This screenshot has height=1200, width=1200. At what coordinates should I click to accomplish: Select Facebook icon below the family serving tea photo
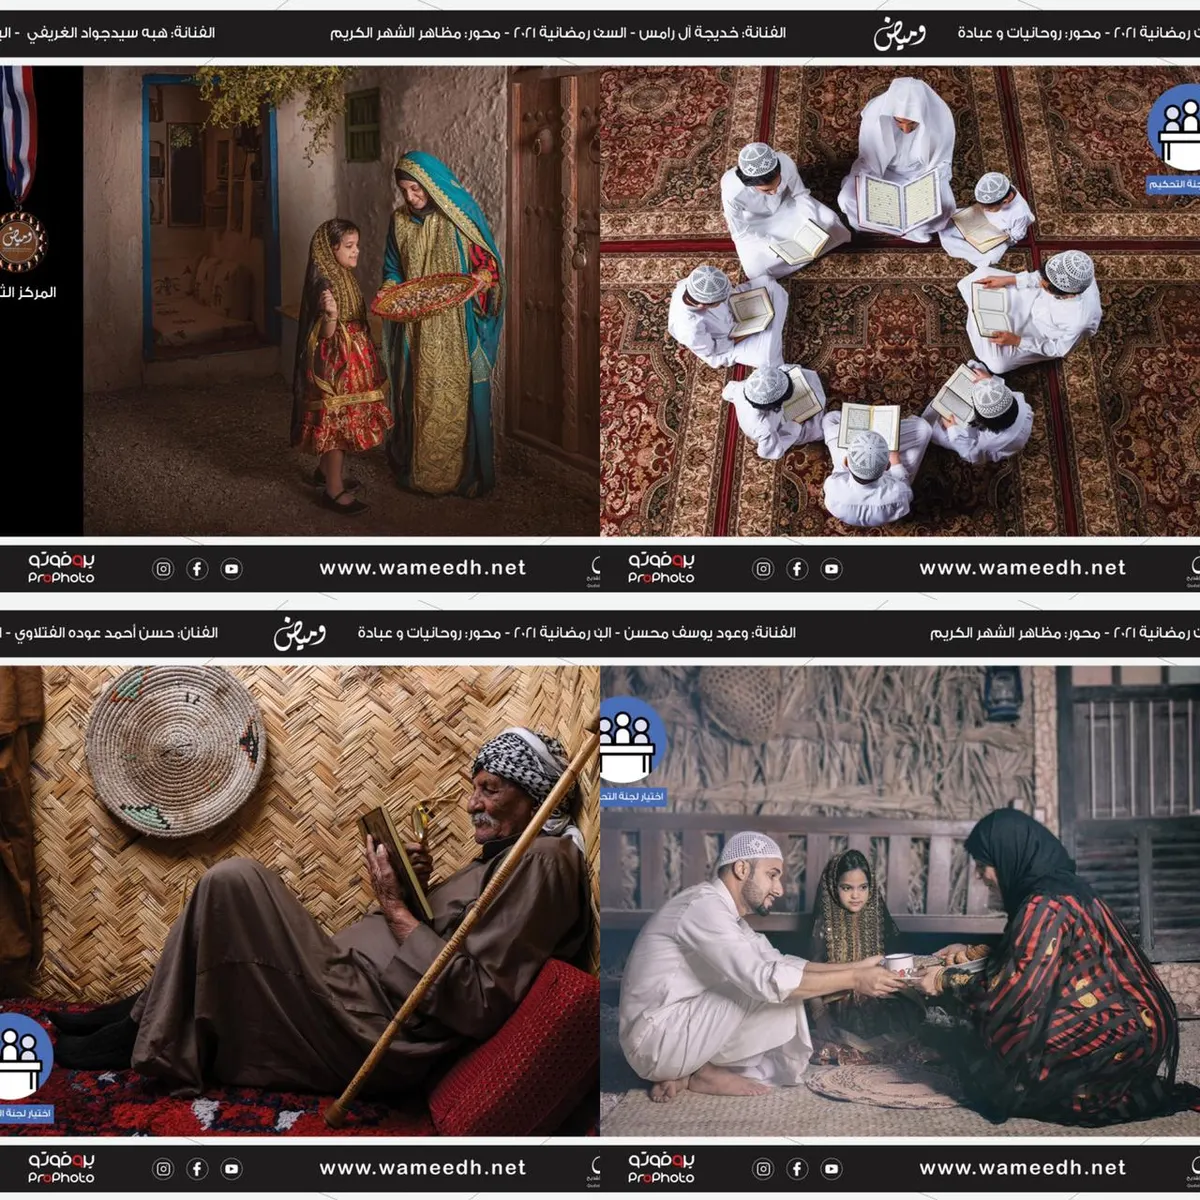pos(797,1169)
